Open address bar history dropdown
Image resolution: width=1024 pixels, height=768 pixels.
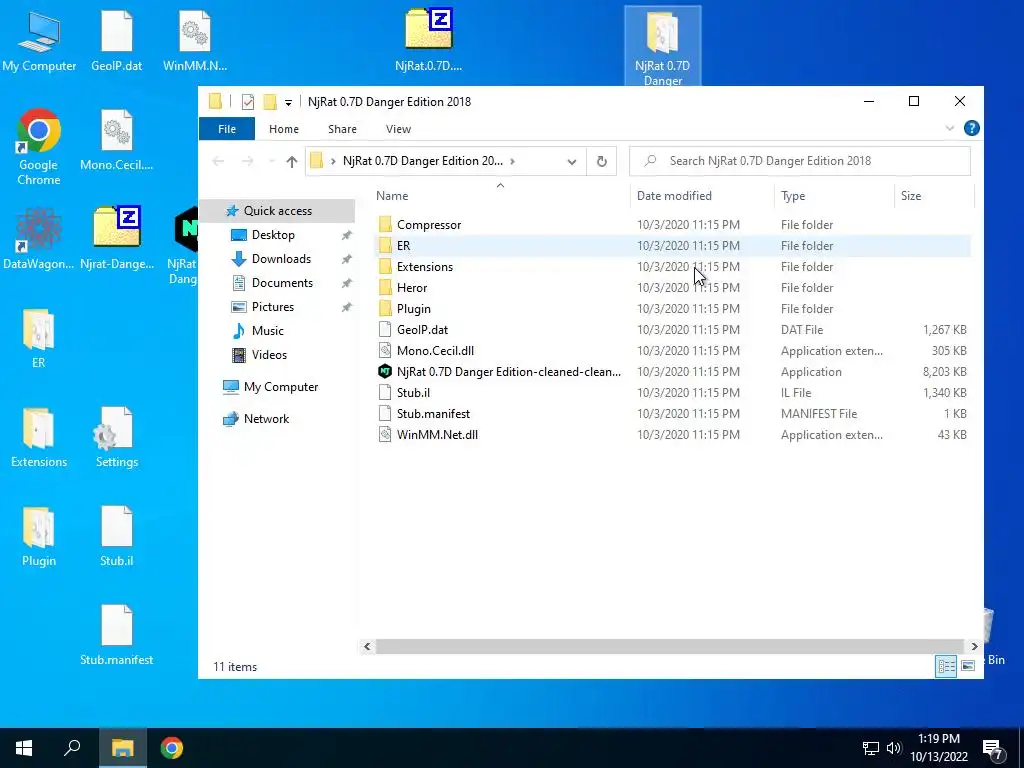click(571, 161)
